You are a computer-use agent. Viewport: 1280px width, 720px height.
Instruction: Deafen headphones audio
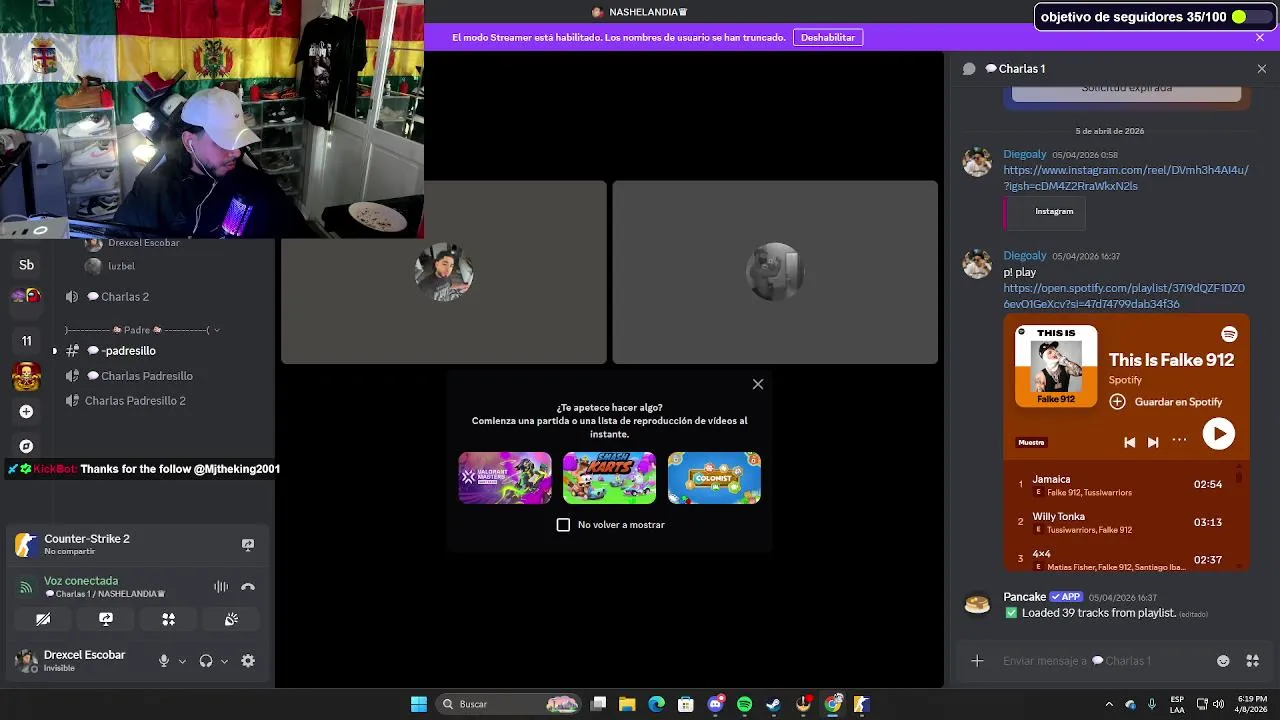(206, 661)
